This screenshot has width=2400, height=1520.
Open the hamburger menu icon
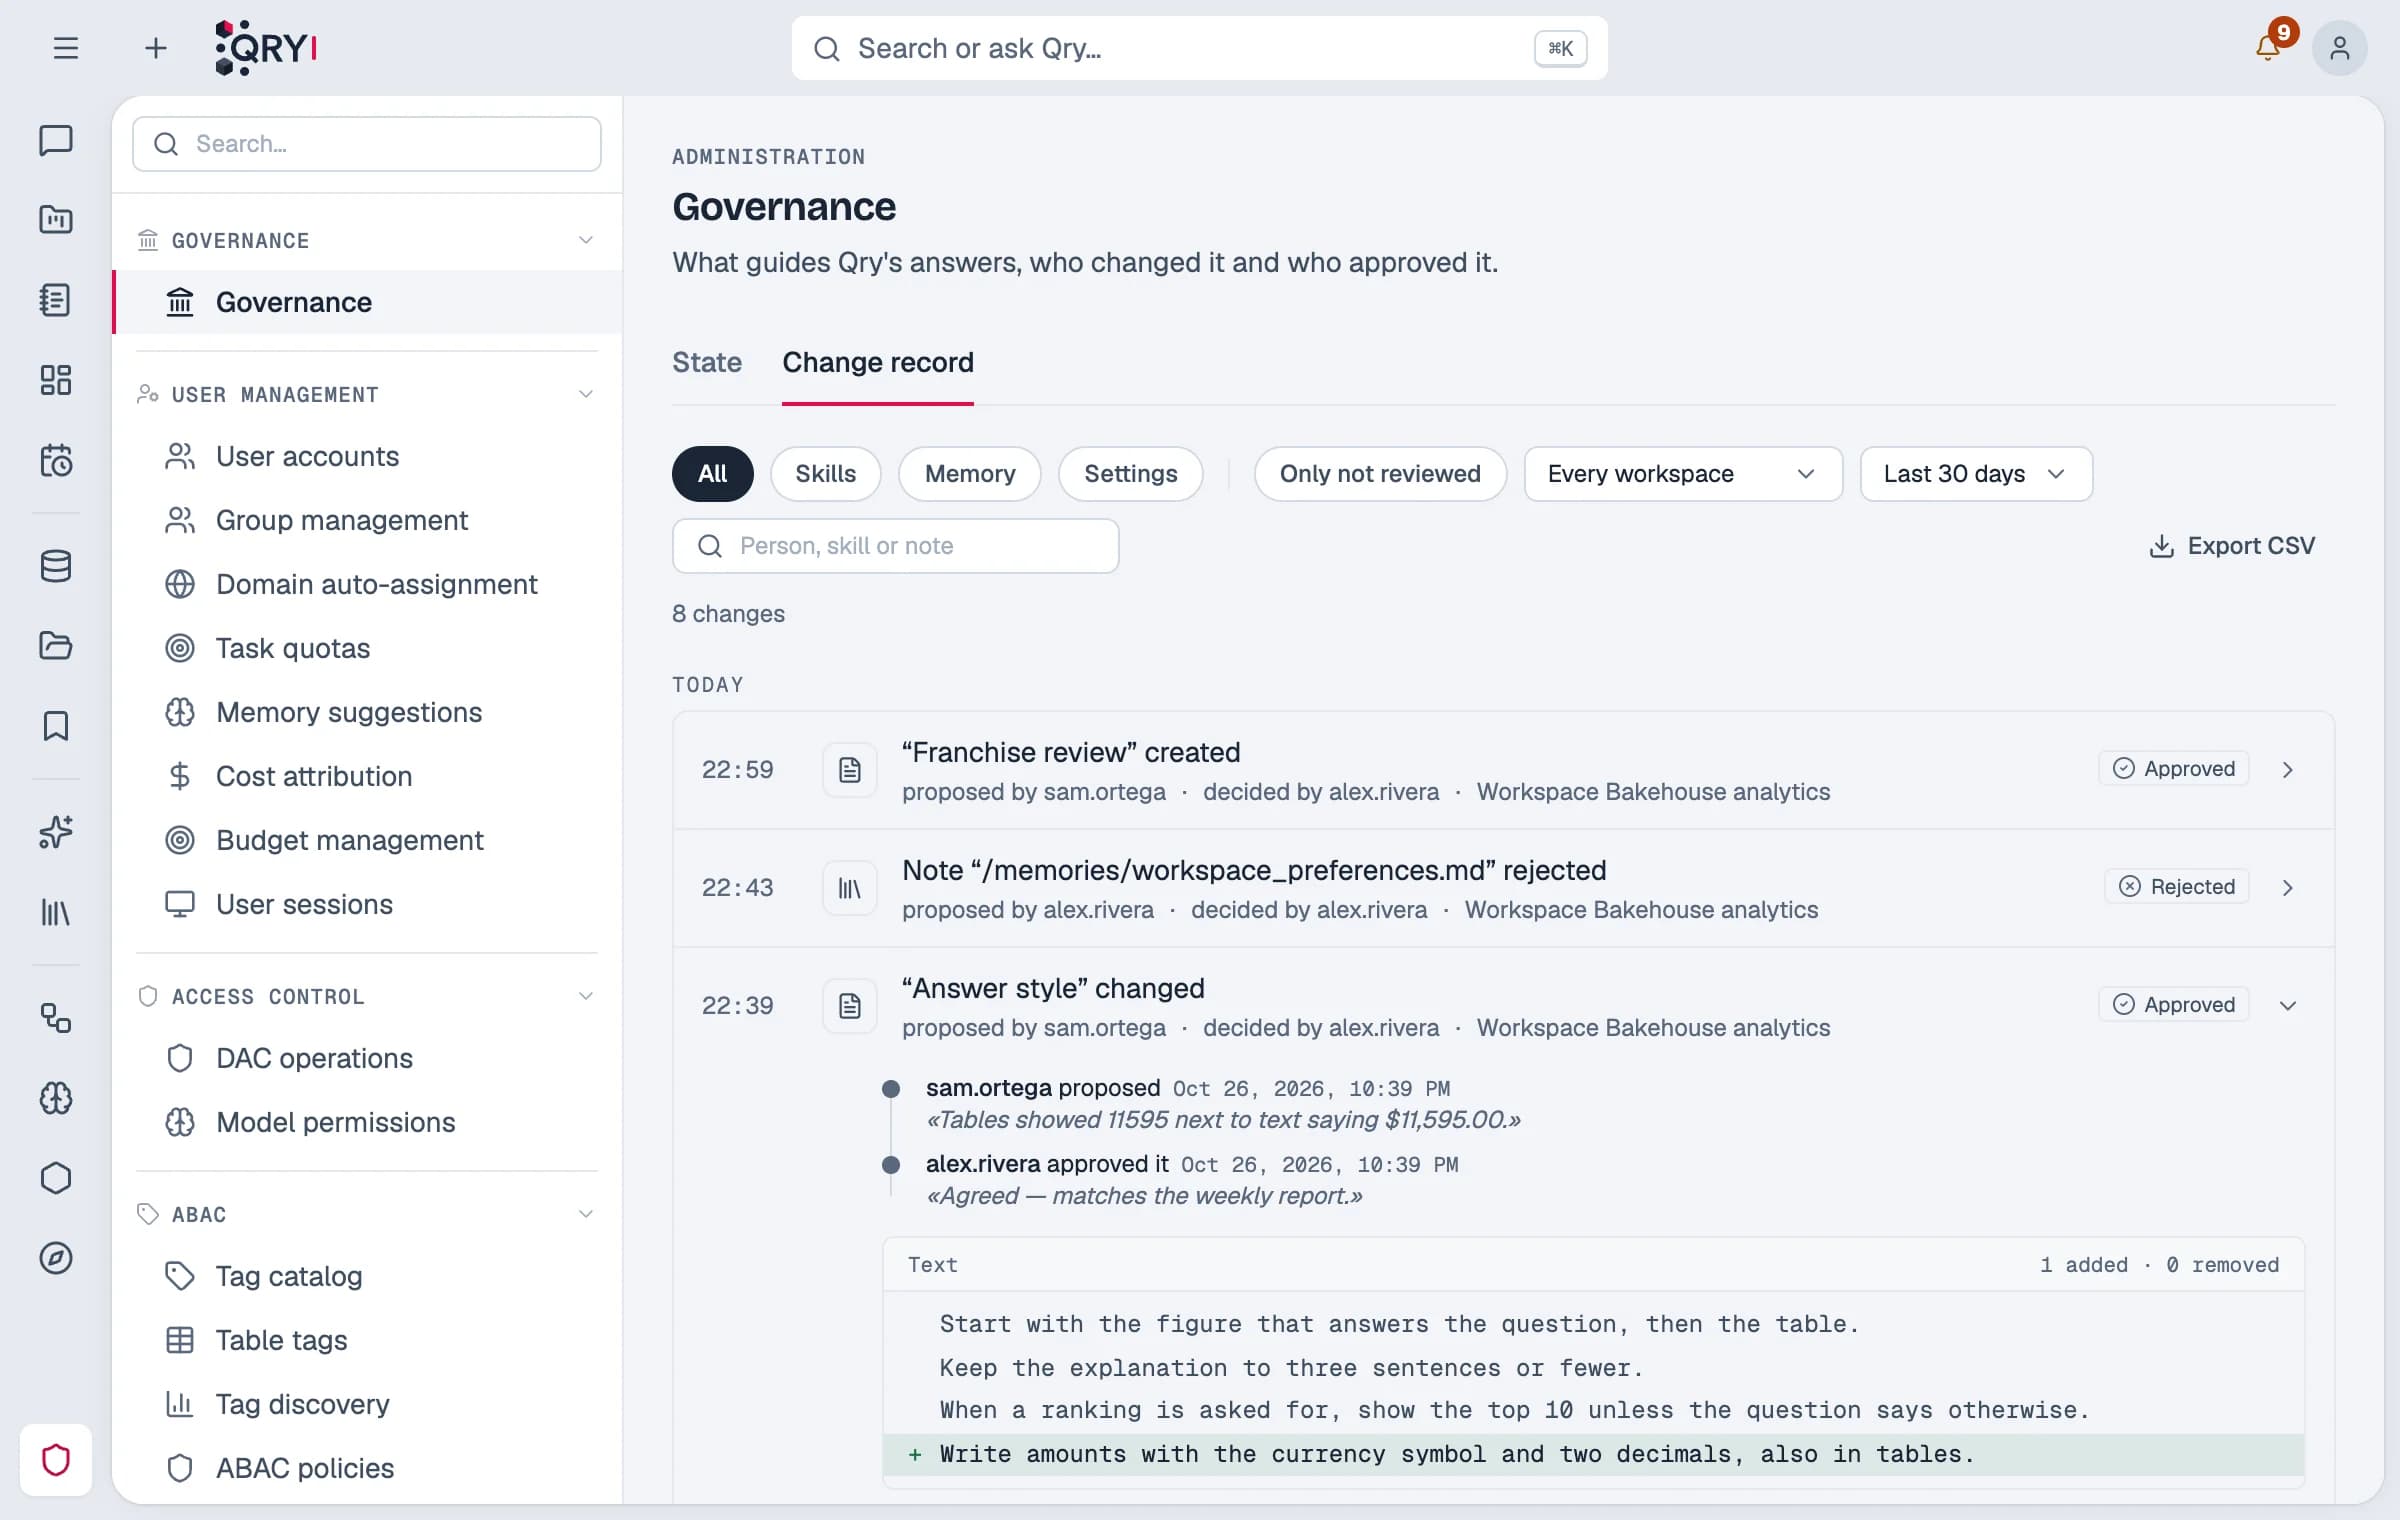click(x=66, y=48)
